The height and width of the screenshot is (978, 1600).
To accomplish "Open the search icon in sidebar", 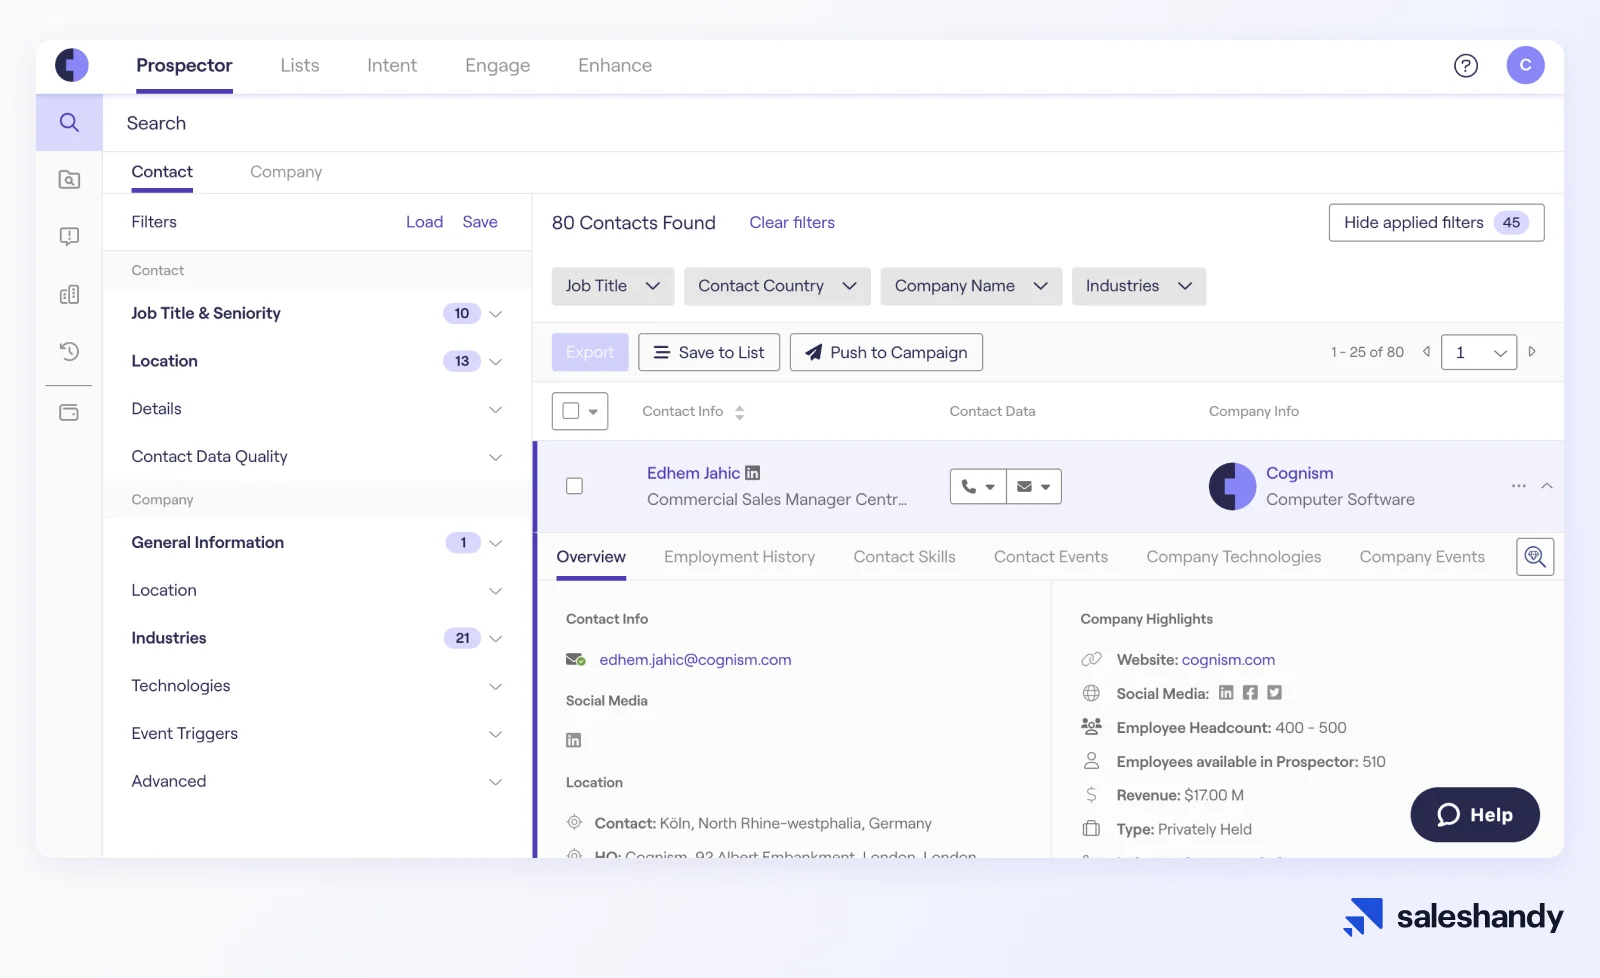I will click(x=69, y=122).
